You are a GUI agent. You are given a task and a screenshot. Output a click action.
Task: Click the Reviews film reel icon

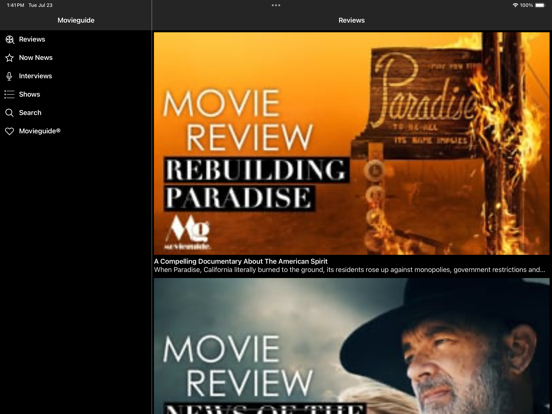coord(10,39)
